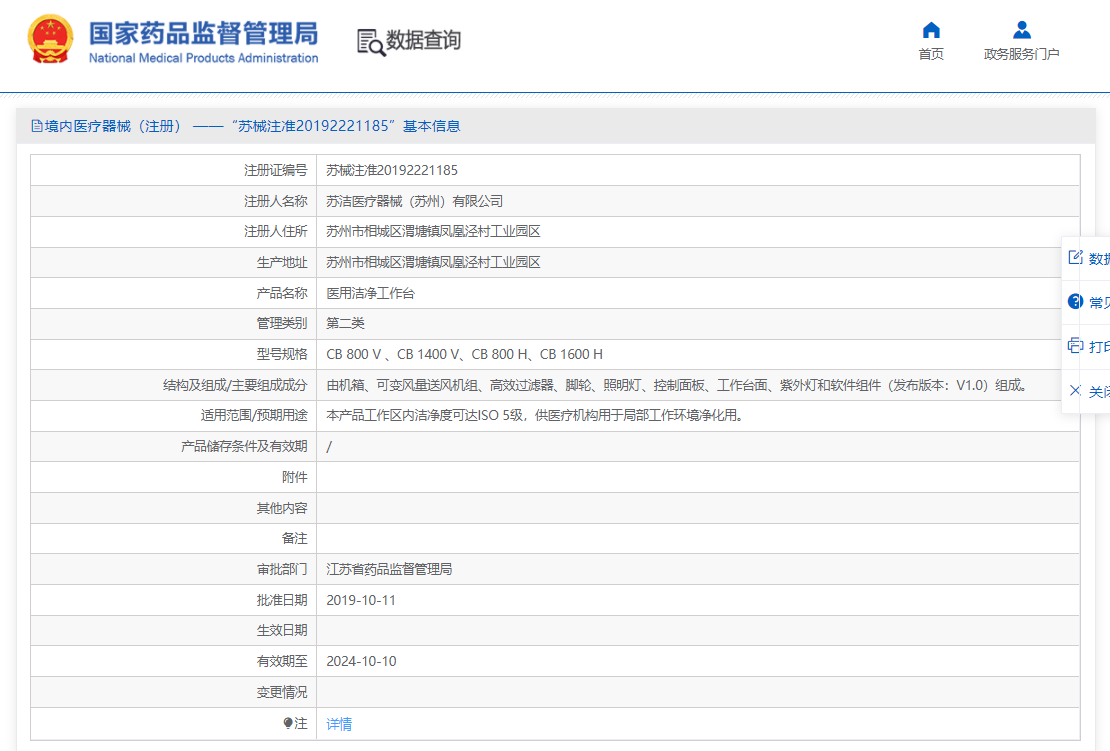Click the national emblem logo
This screenshot has height=751, width=1110.
tap(50, 40)
